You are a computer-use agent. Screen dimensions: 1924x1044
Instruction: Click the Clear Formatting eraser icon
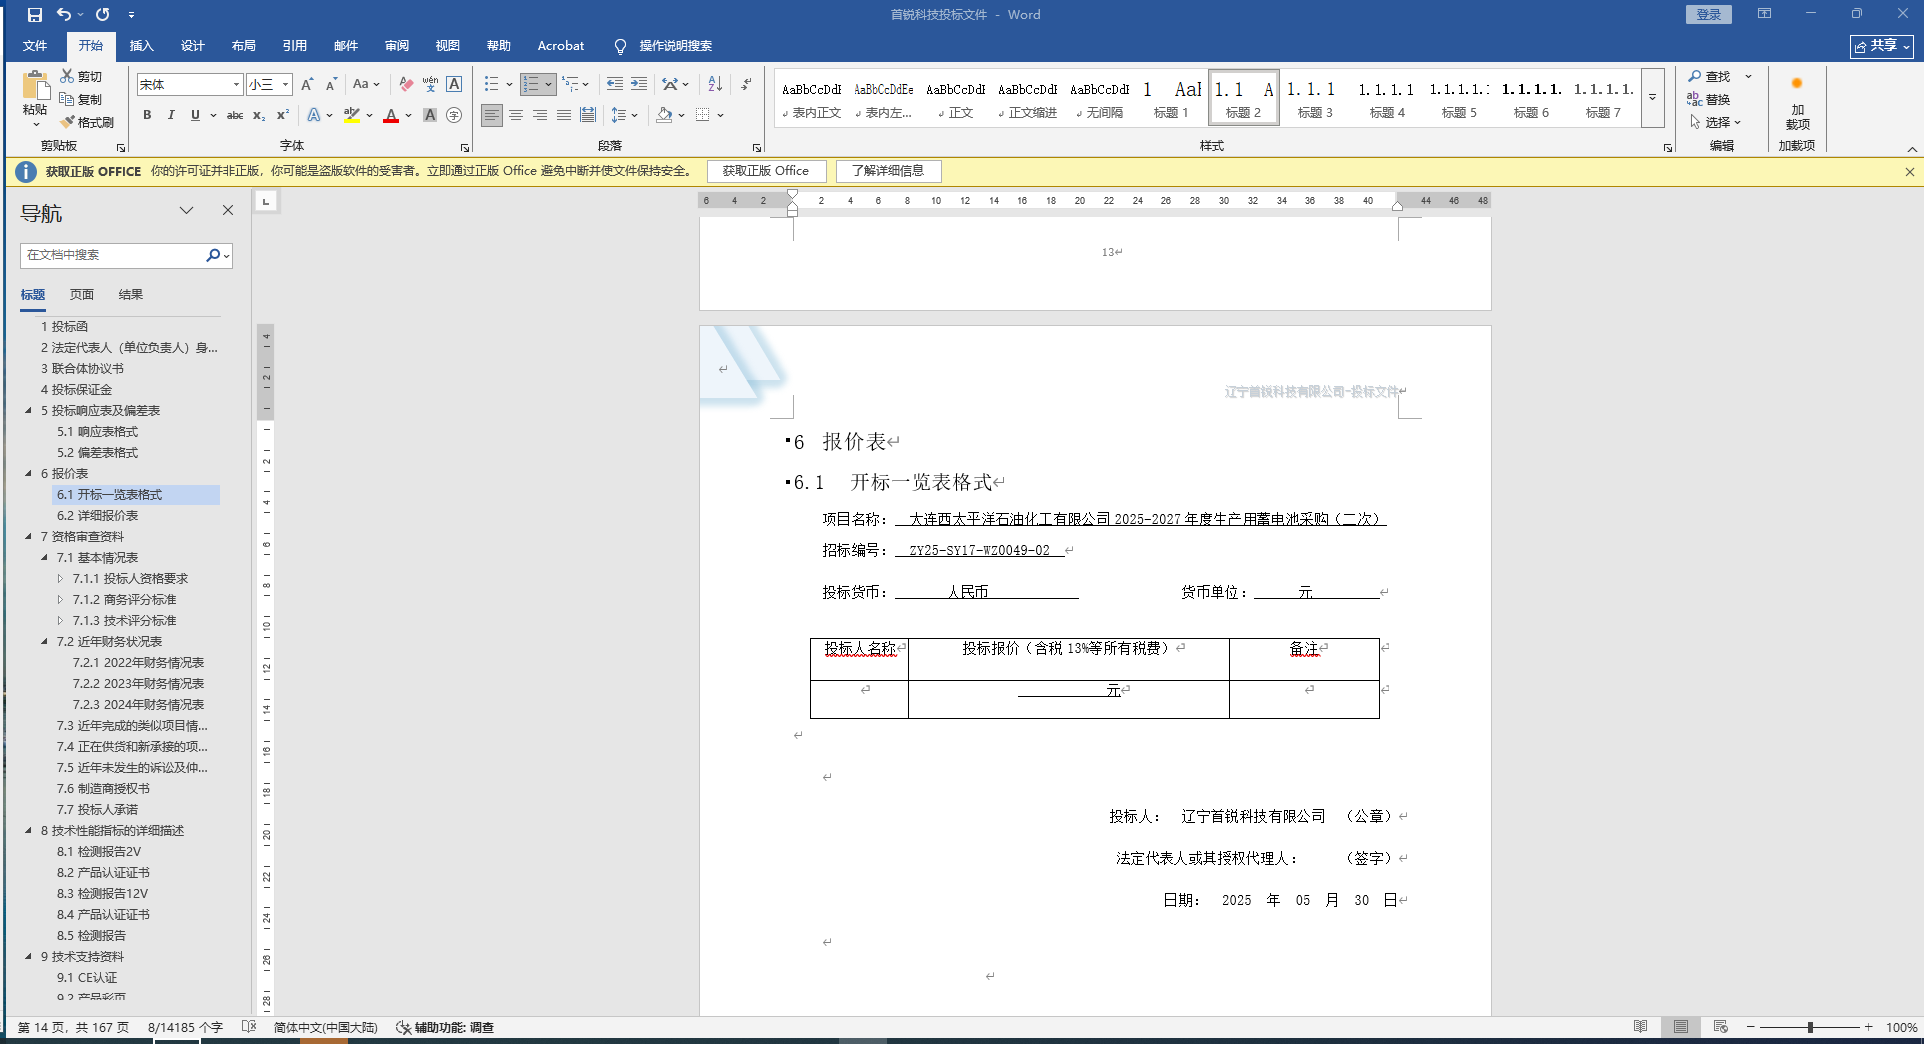[405, 84]
